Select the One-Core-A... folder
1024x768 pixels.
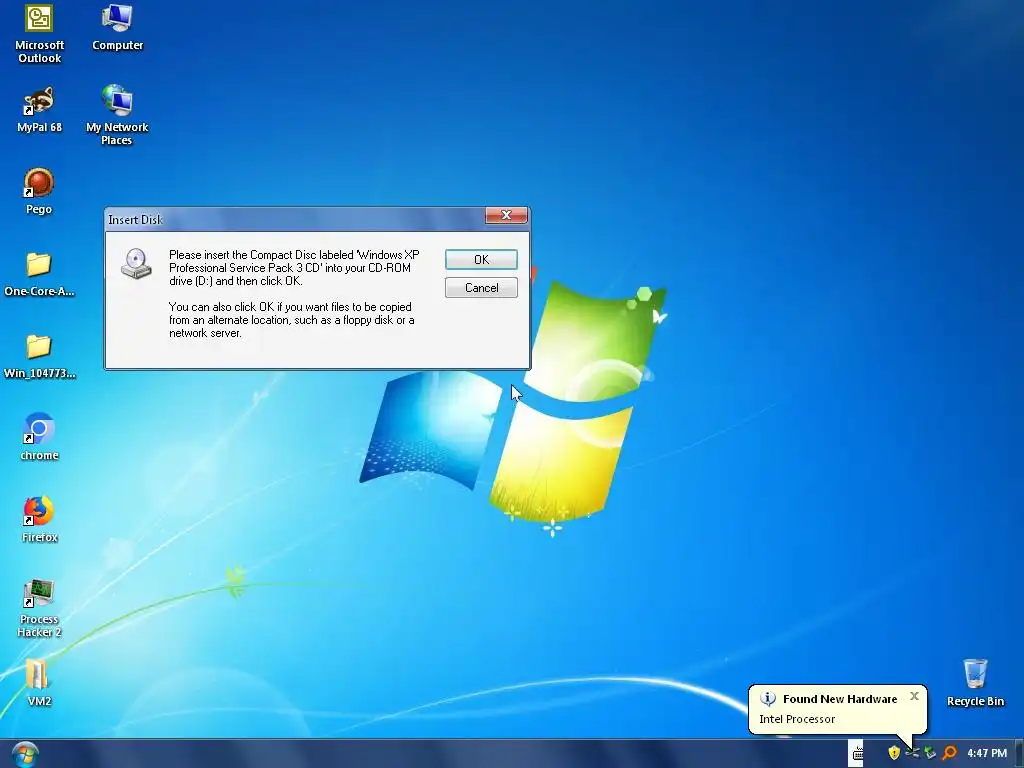click(39, 274)
